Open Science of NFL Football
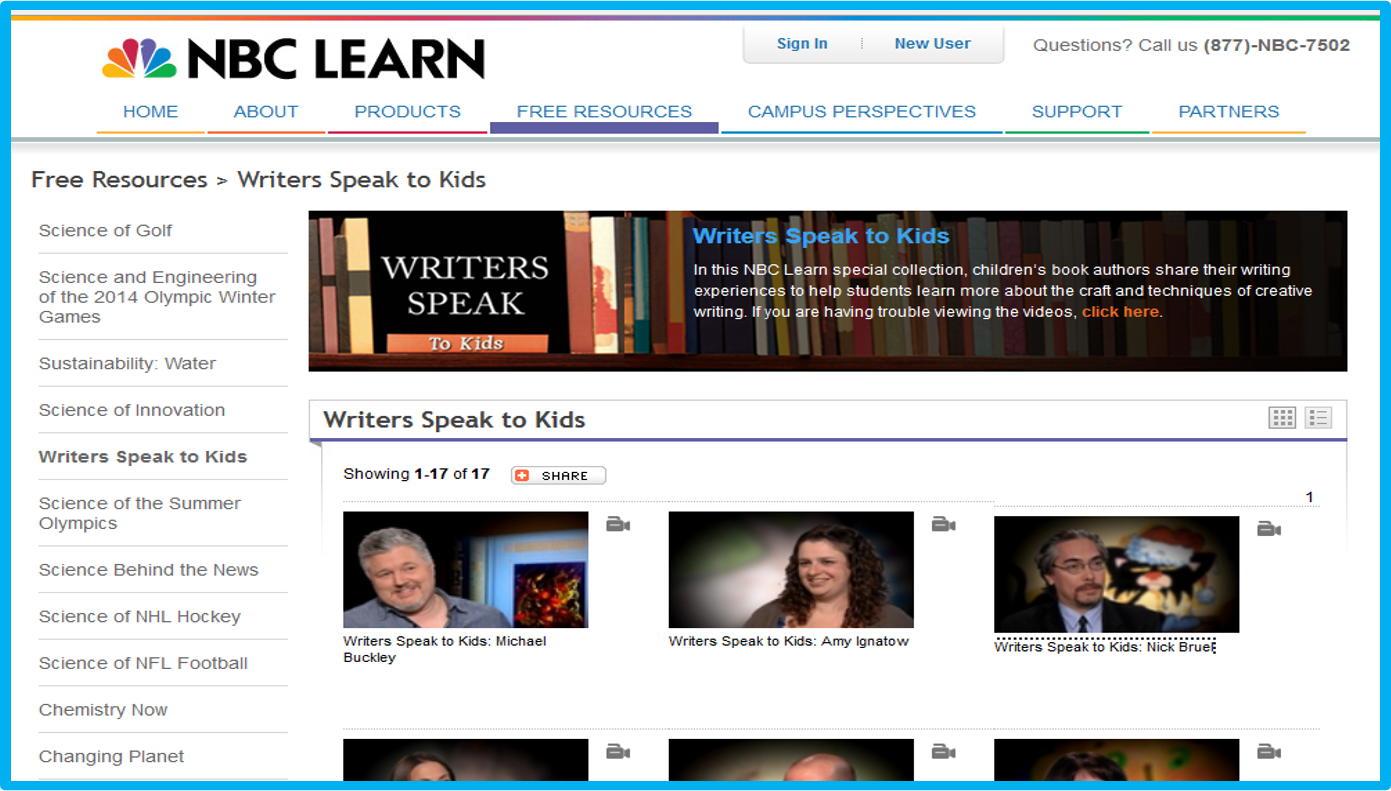Screen dimensions: 1391x791 click(x=143, y=663)
